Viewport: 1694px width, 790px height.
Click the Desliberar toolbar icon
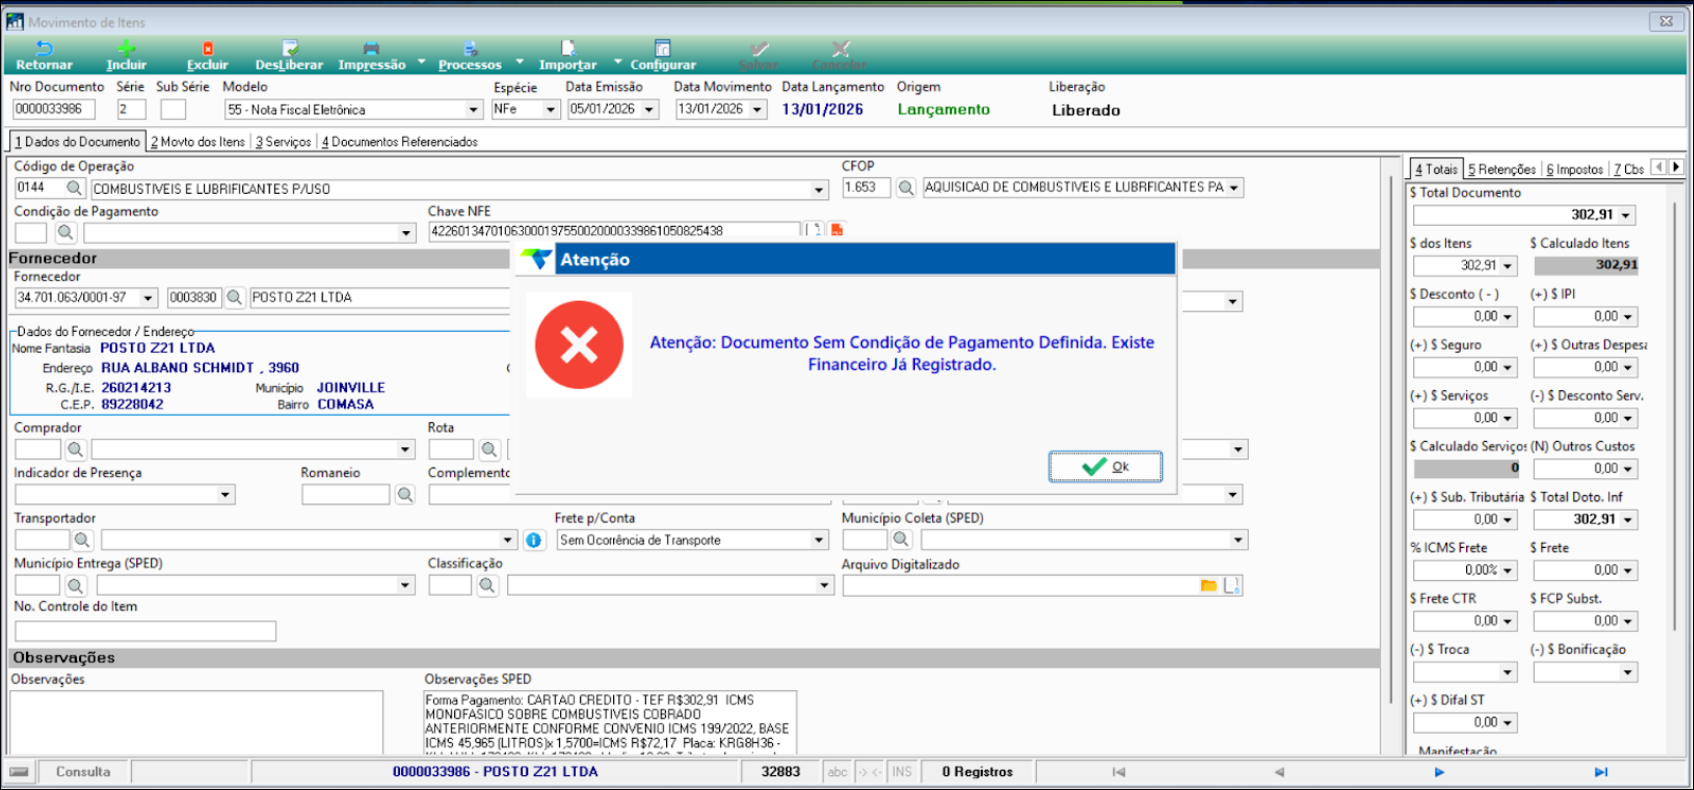pos(290,48)
